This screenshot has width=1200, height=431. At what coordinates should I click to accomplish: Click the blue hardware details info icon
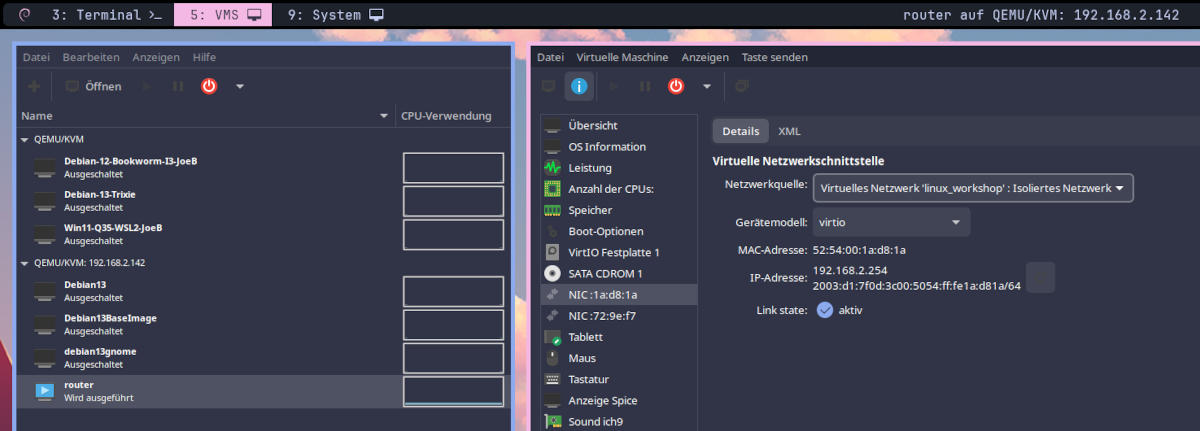(578, 86)
